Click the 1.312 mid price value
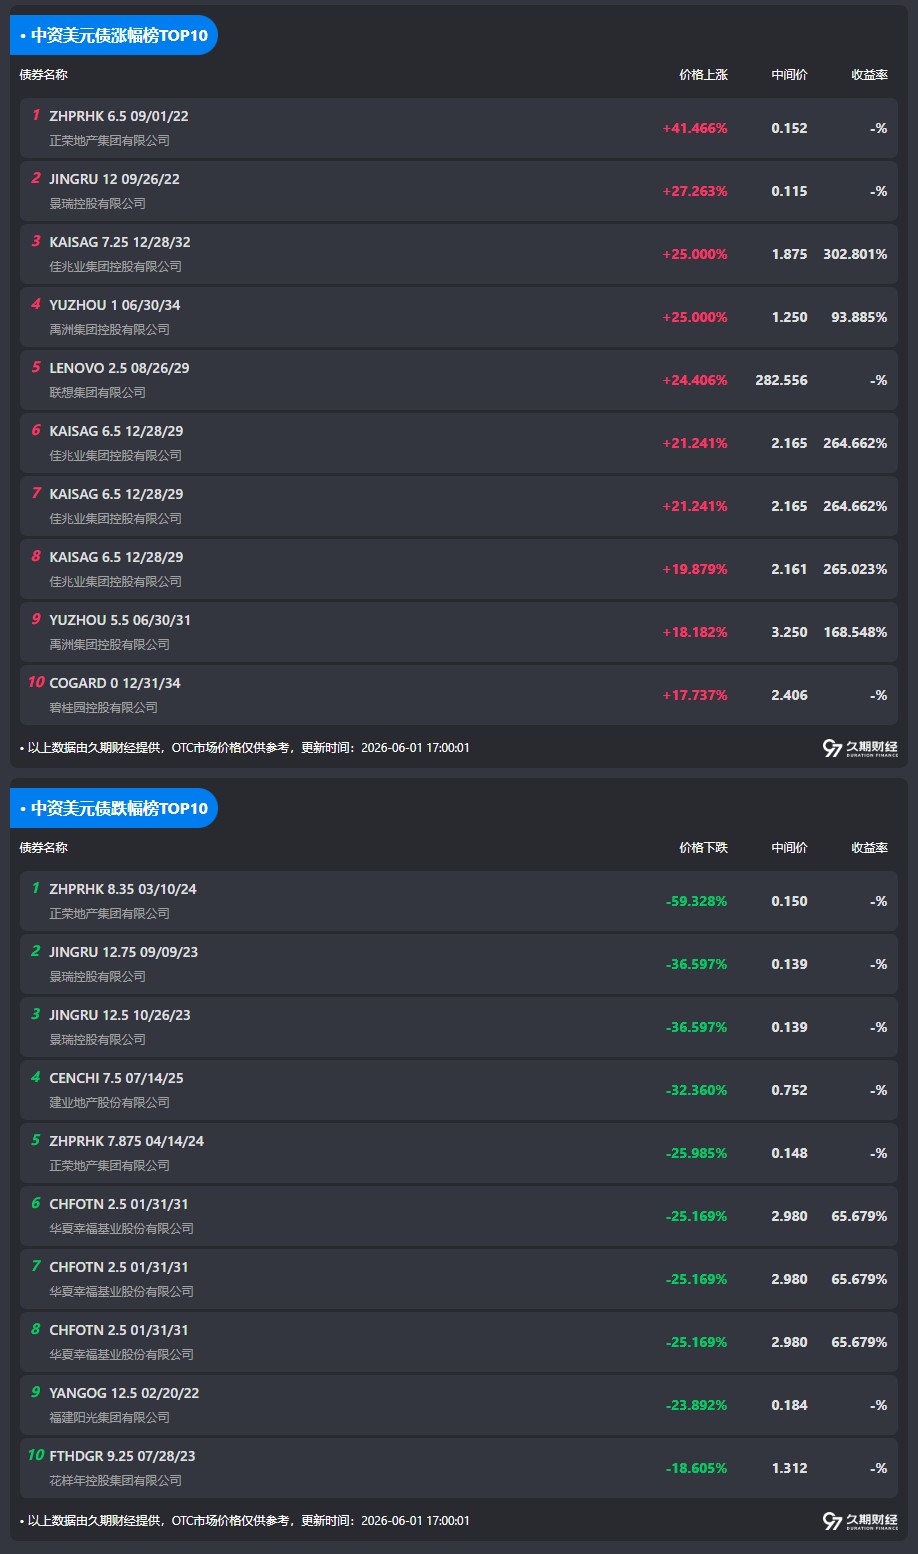The image size is (918, 1554). 789,1469
